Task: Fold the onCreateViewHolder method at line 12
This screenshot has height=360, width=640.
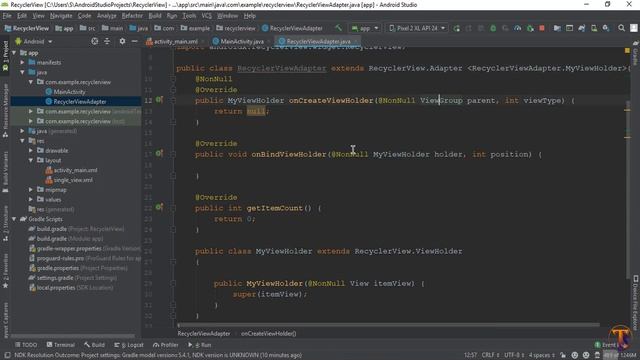Action: [x=173, y=100]
